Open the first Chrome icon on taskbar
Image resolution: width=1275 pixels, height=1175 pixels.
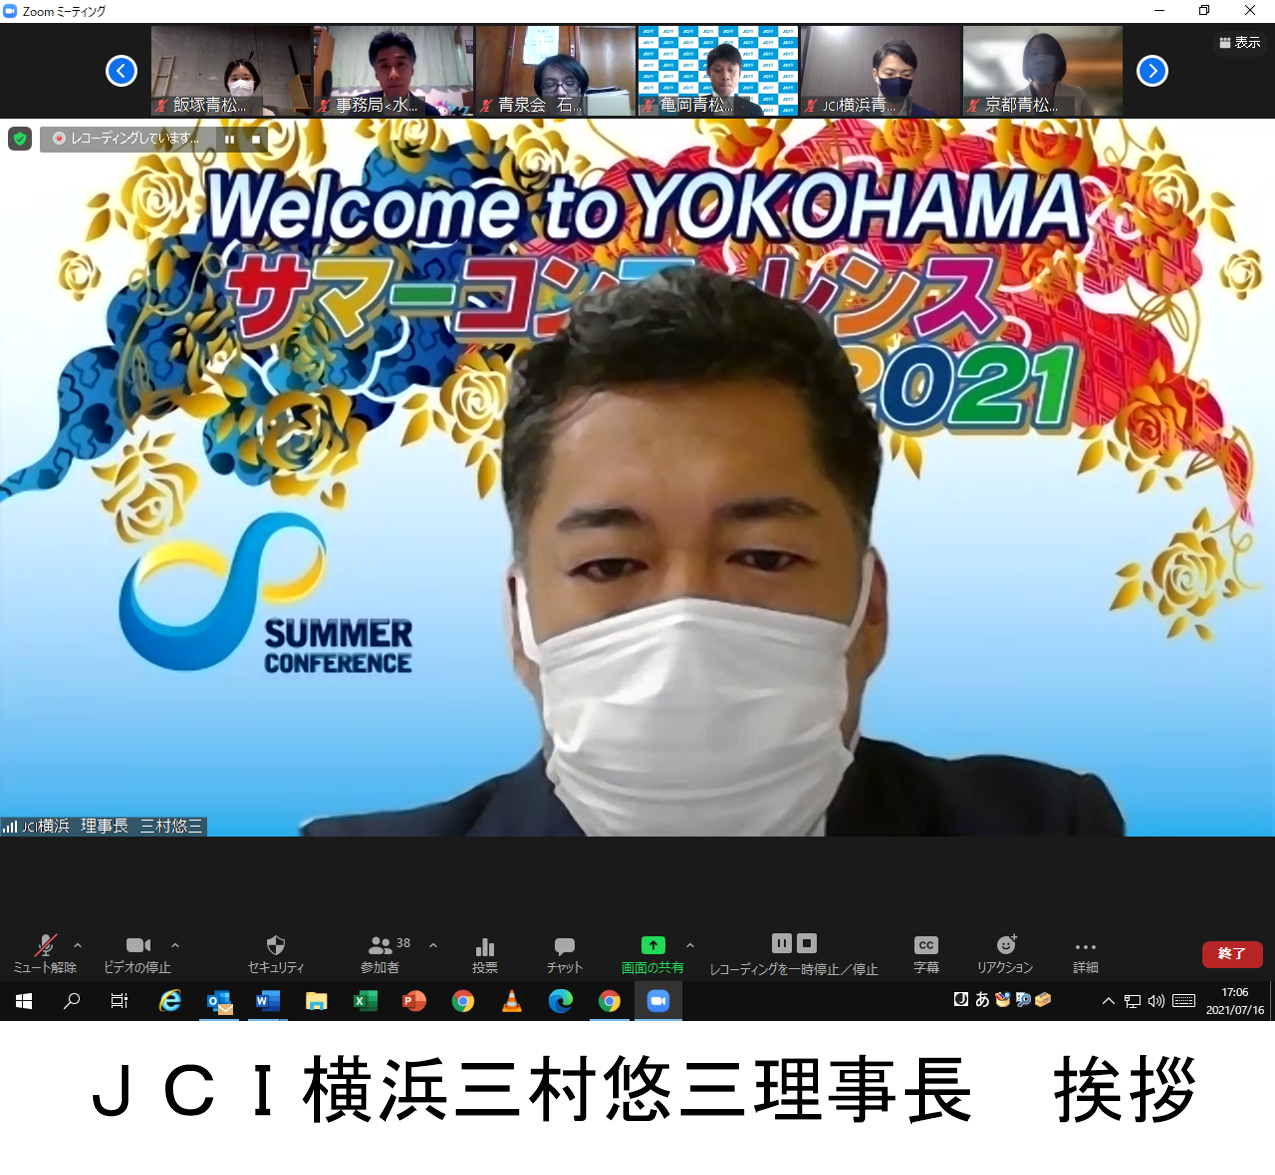463,1001
